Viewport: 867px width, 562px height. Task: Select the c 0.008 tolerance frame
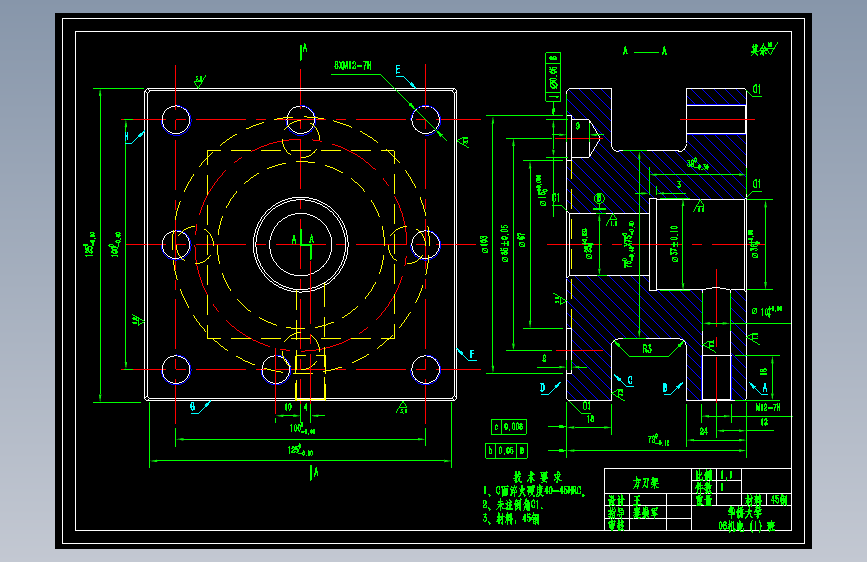pos(509,427)
